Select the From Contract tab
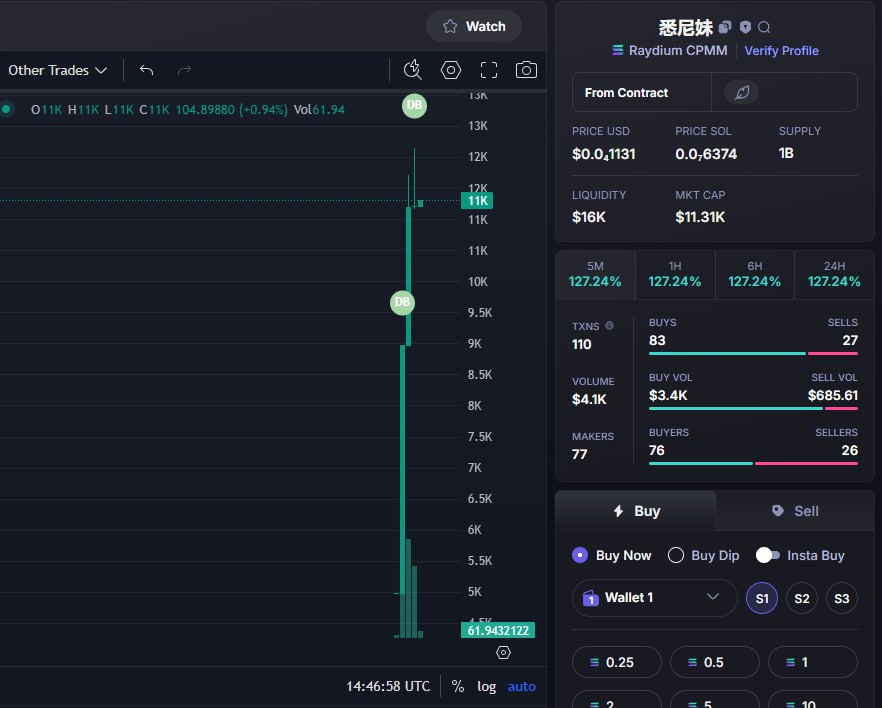 (642, 92)
